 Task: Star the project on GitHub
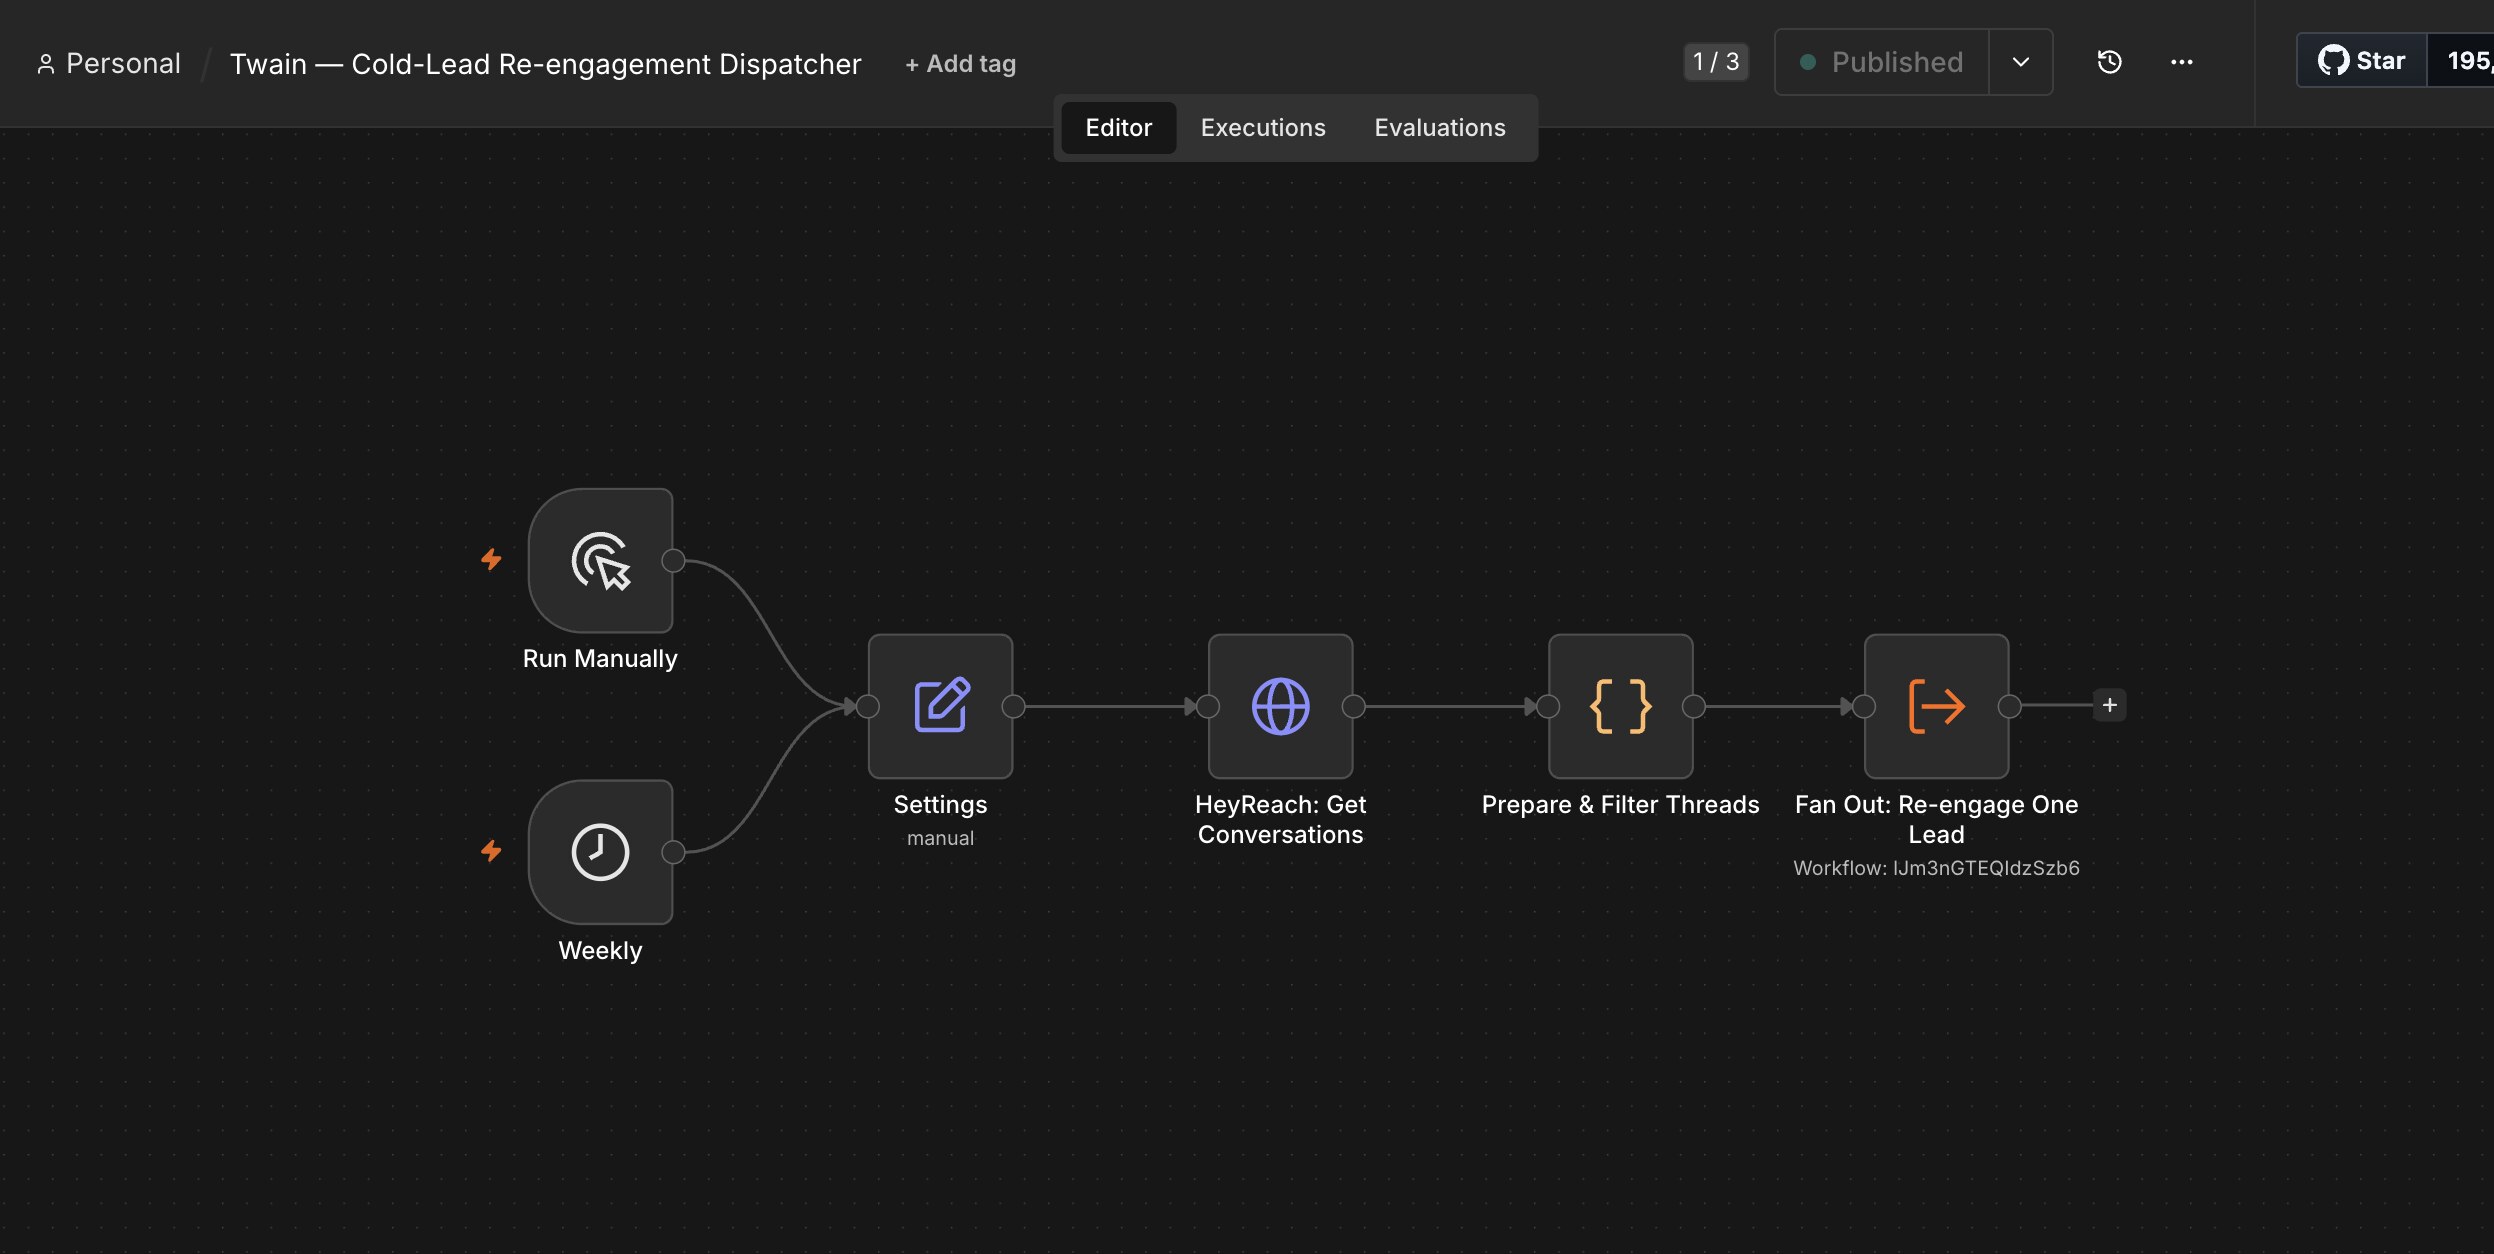[2362, 60]
